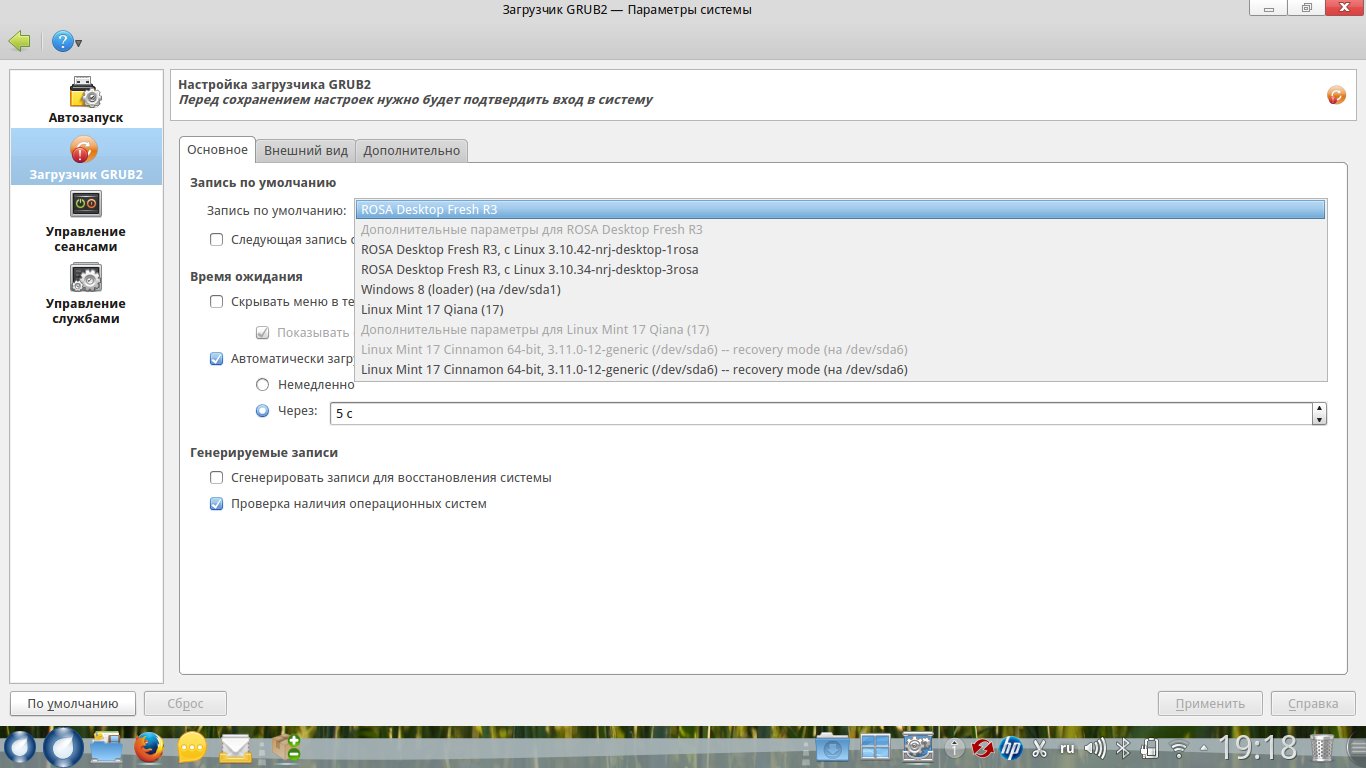
Task: Select the Через radio button
Action: click(x=263, y=410)
